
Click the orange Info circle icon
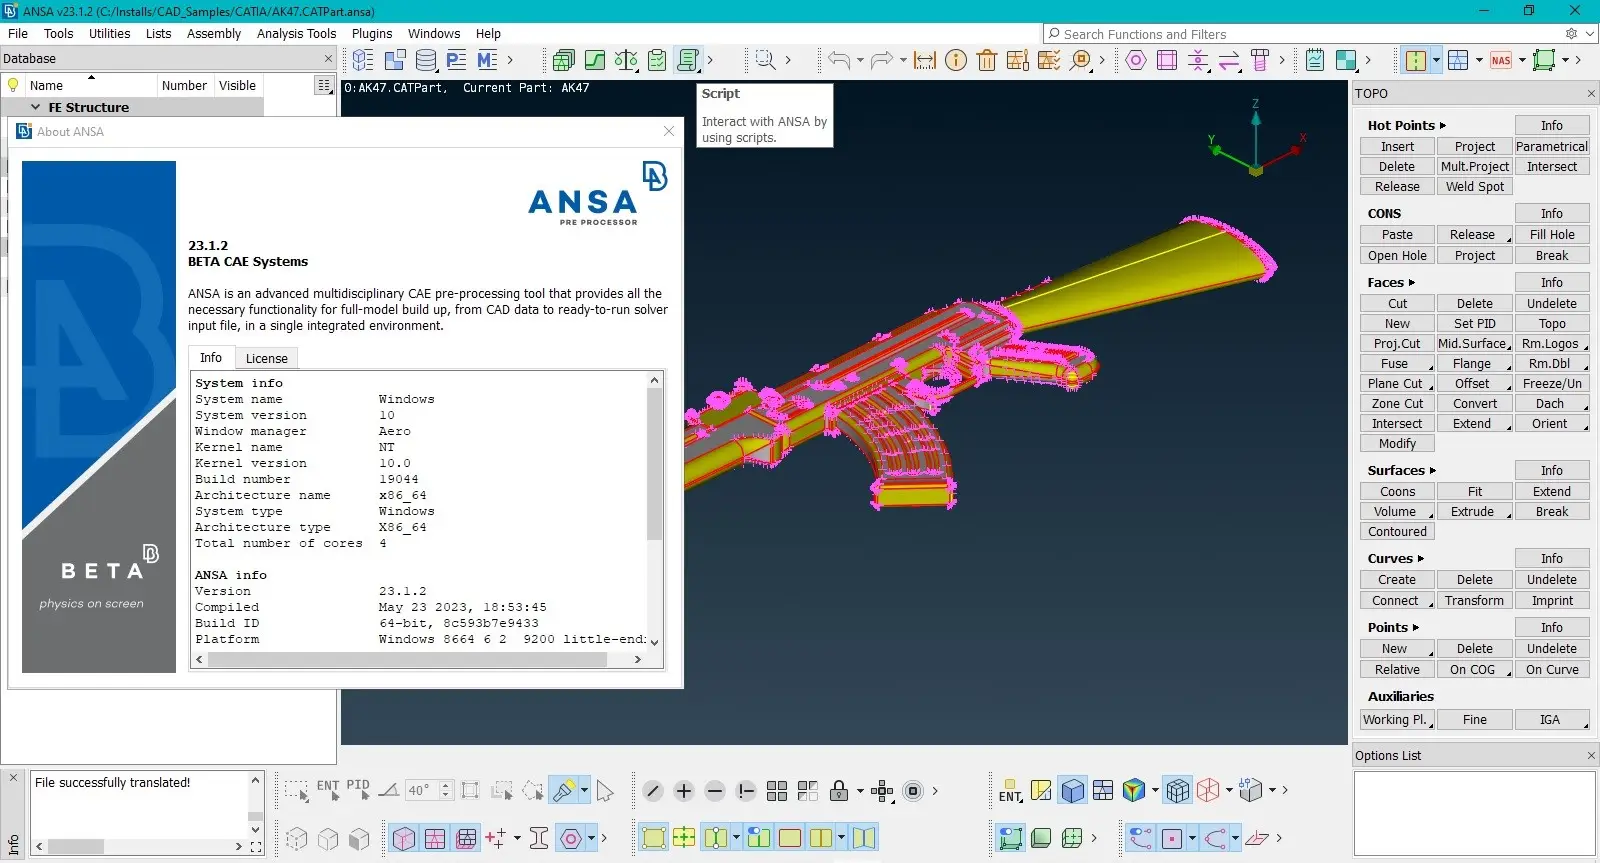(x=956, y=60)
